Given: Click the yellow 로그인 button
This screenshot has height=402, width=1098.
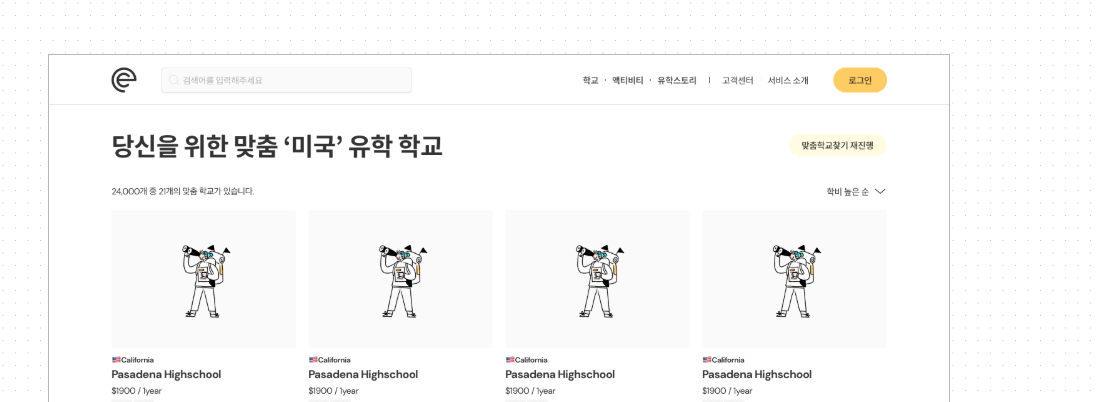Looking at the screenshot, I should tap(860, 80).
